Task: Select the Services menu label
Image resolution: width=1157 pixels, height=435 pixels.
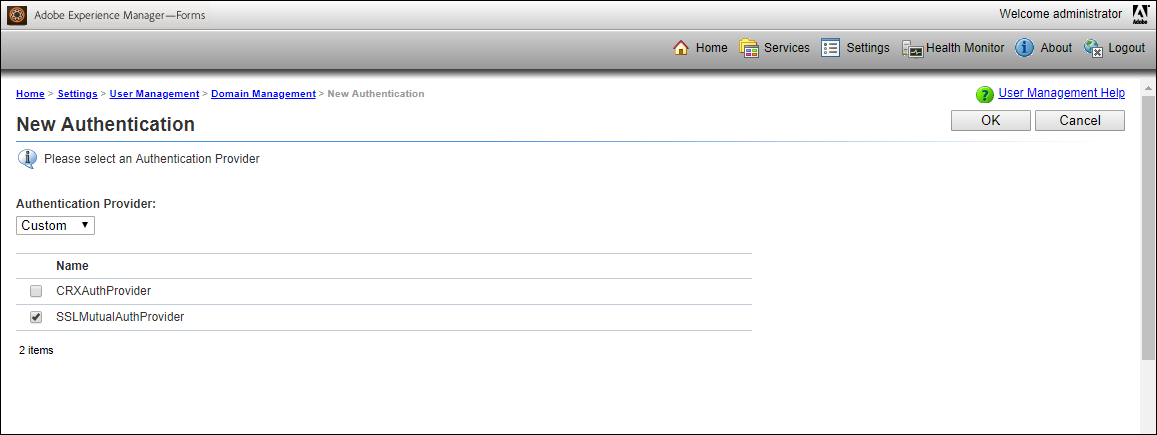Action: coord(787,48)
